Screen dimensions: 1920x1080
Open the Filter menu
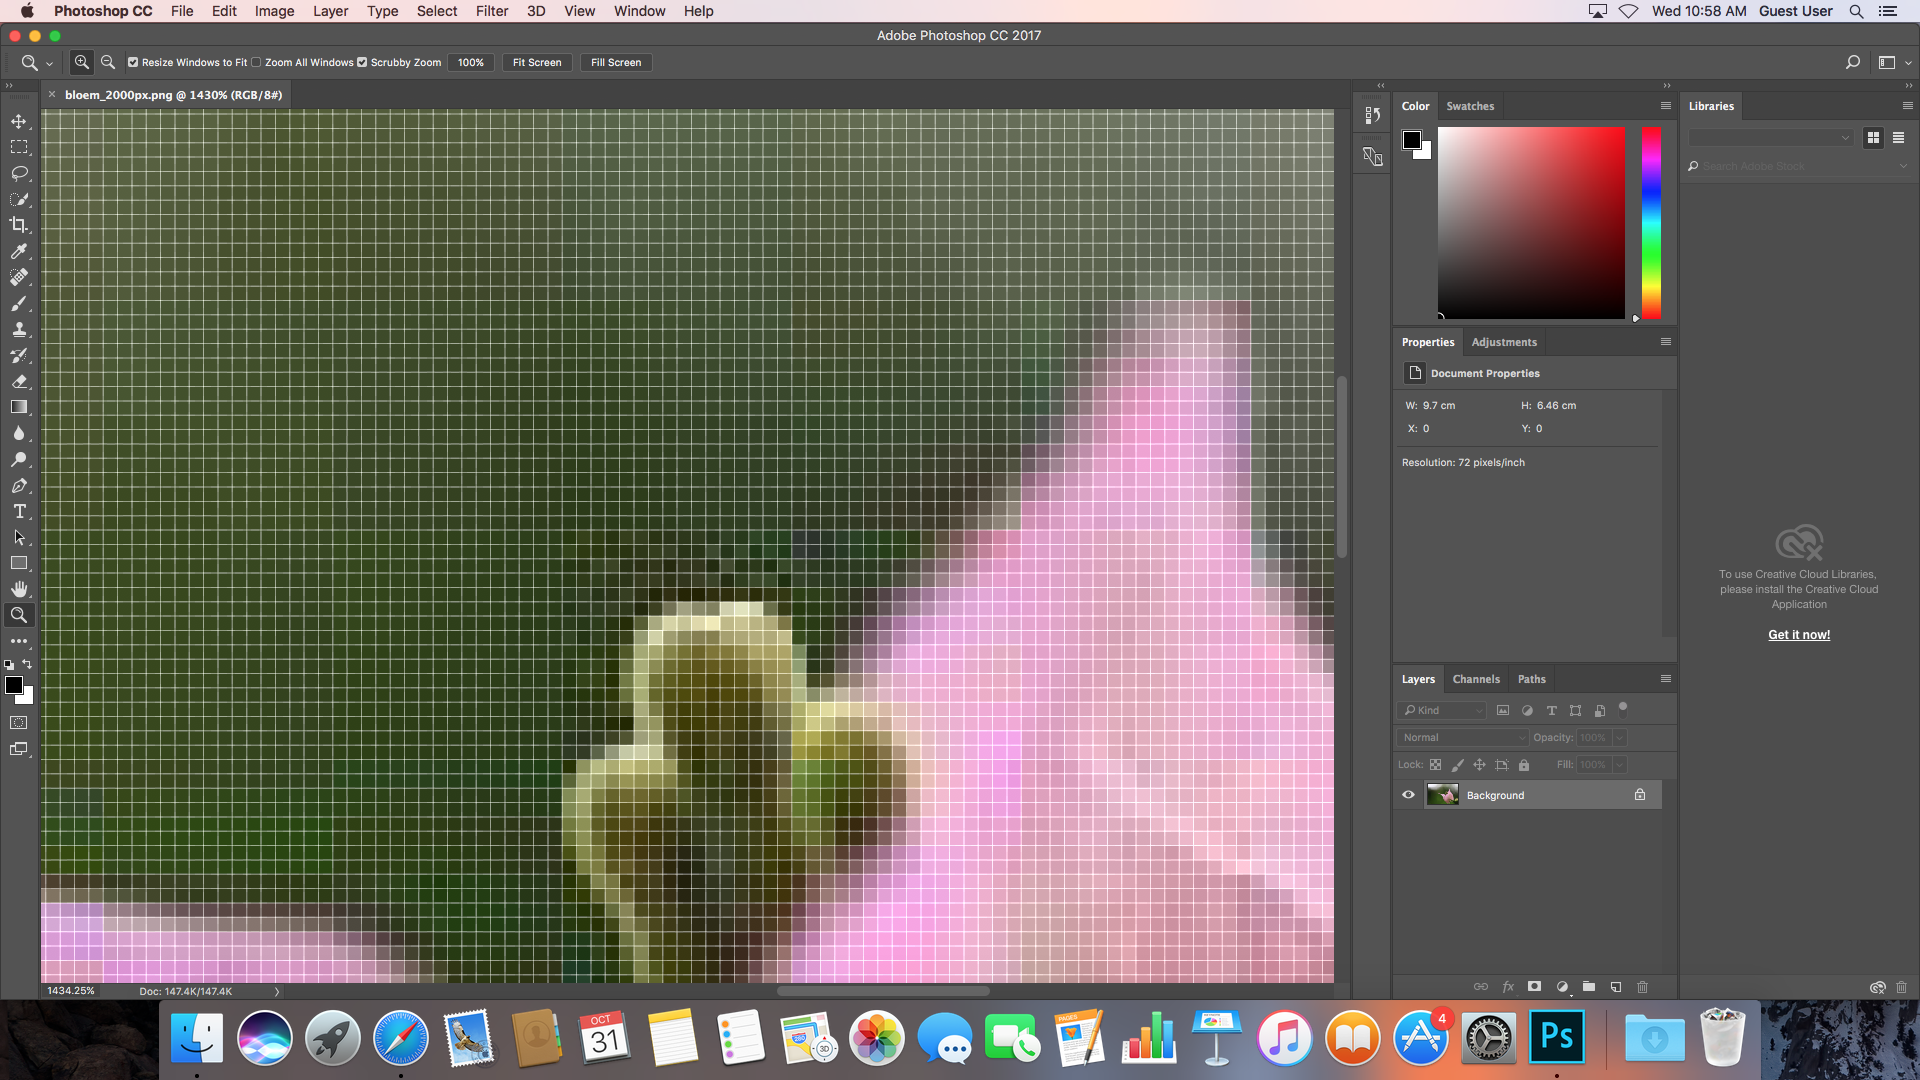(491, 11)
